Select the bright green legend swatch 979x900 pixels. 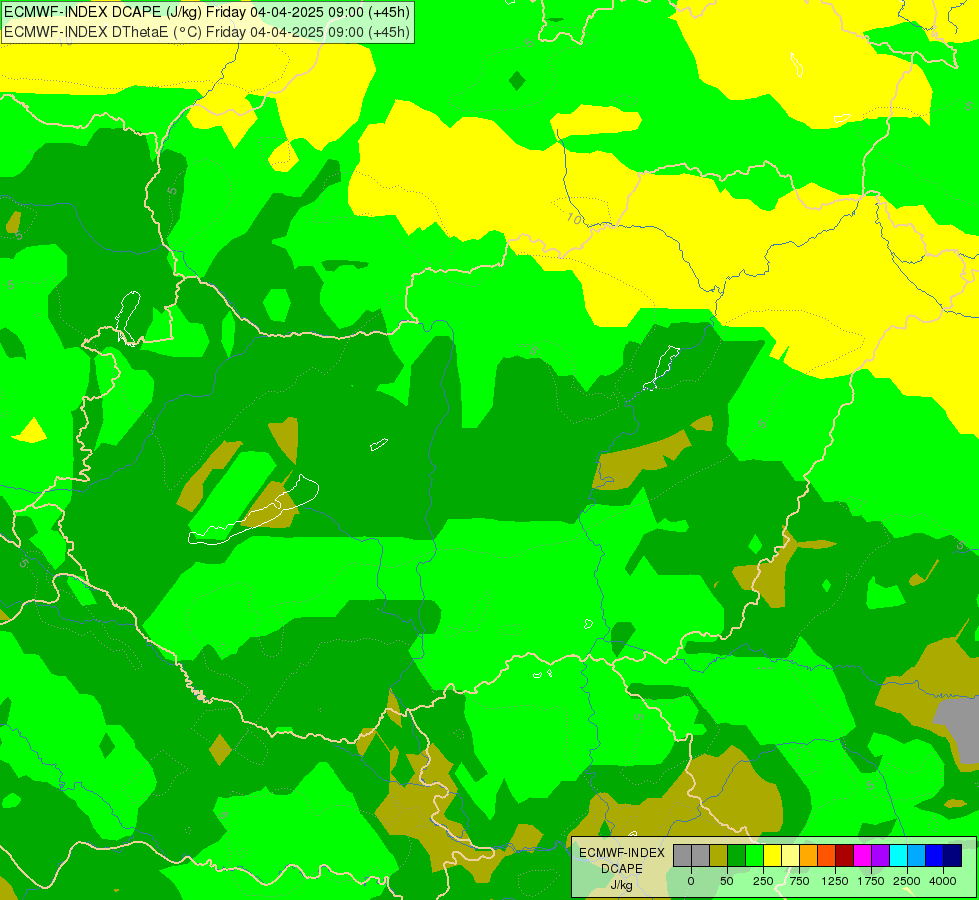pos(755,855)
